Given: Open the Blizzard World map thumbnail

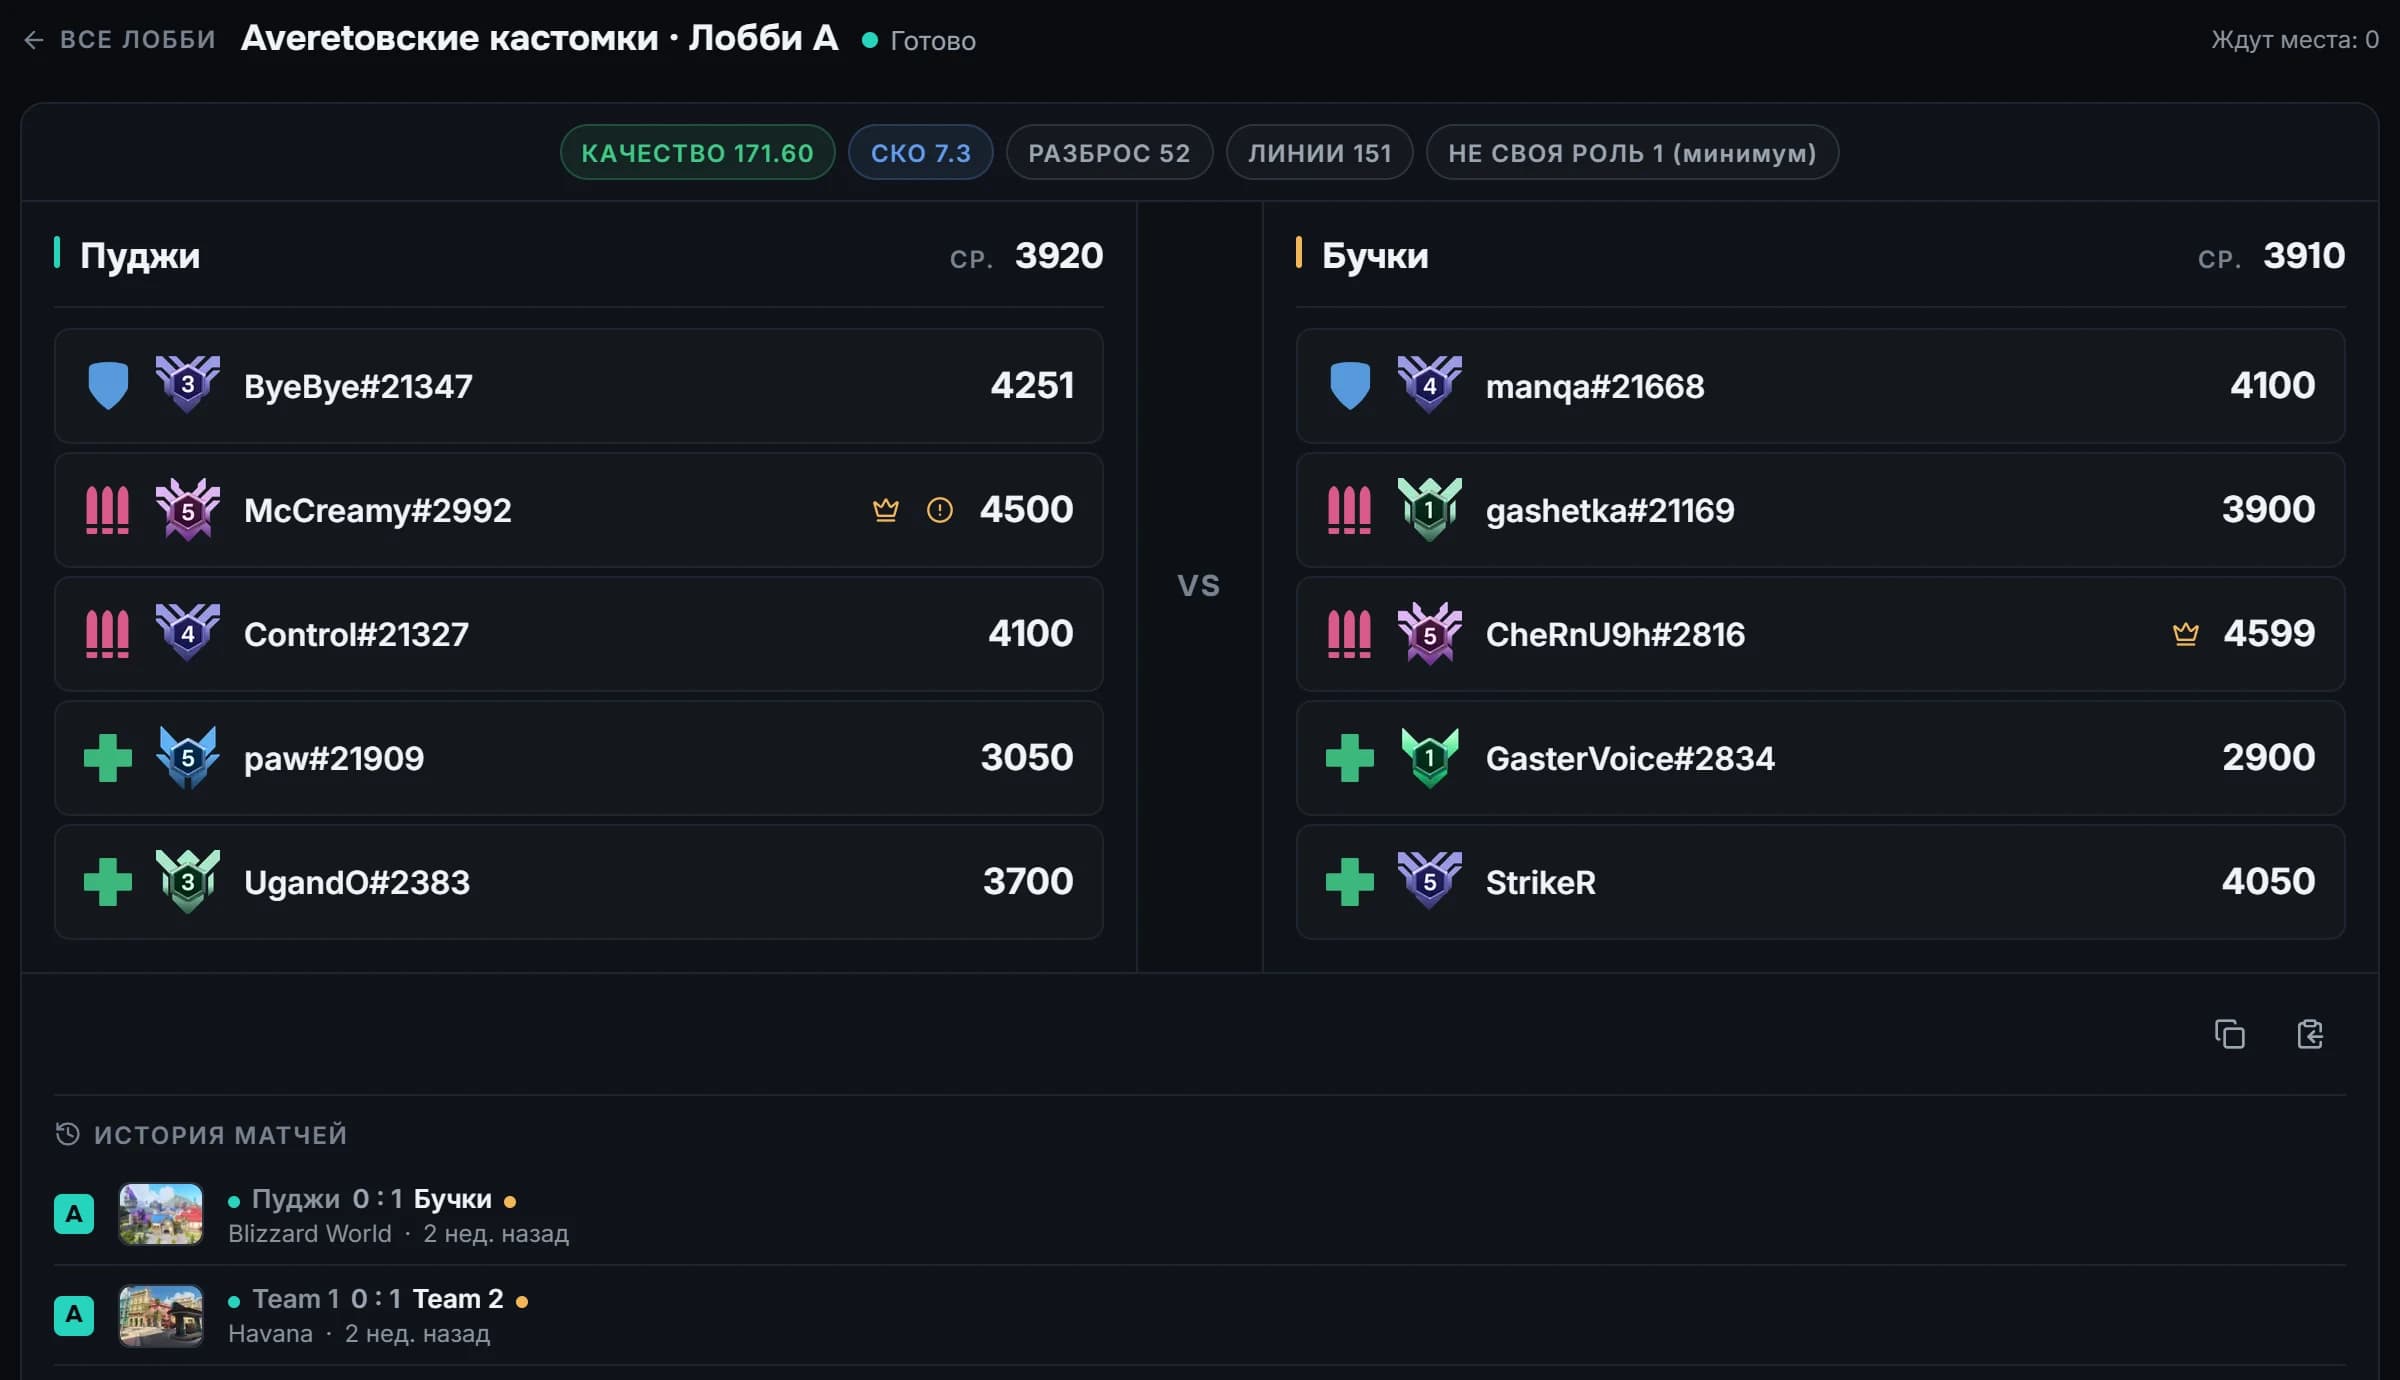Looking at the screenshot, I should pyautogui.click(x=161, y=1214).
